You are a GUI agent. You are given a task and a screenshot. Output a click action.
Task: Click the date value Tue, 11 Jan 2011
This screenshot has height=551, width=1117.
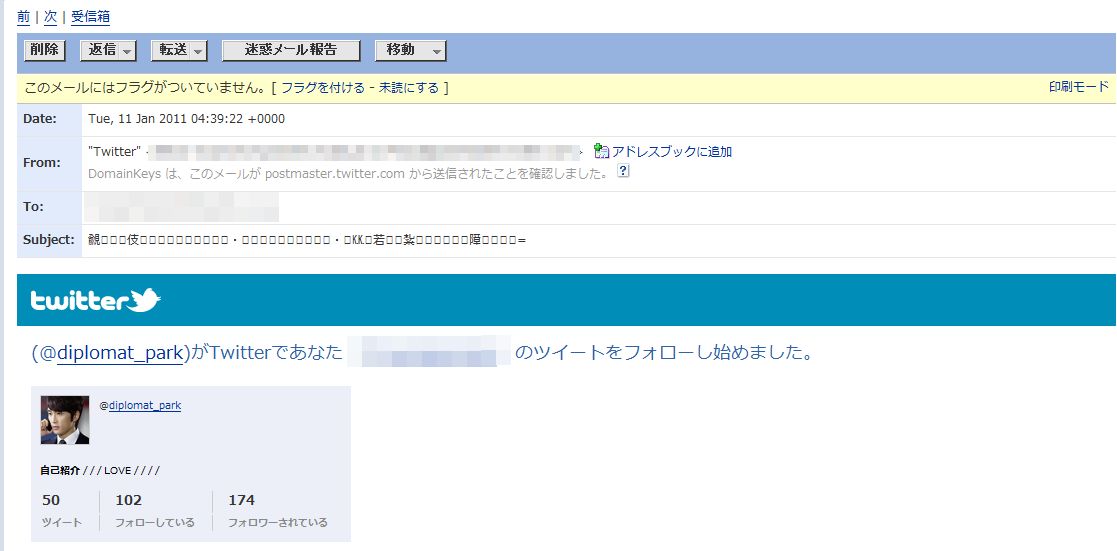[x=186, y=119]
